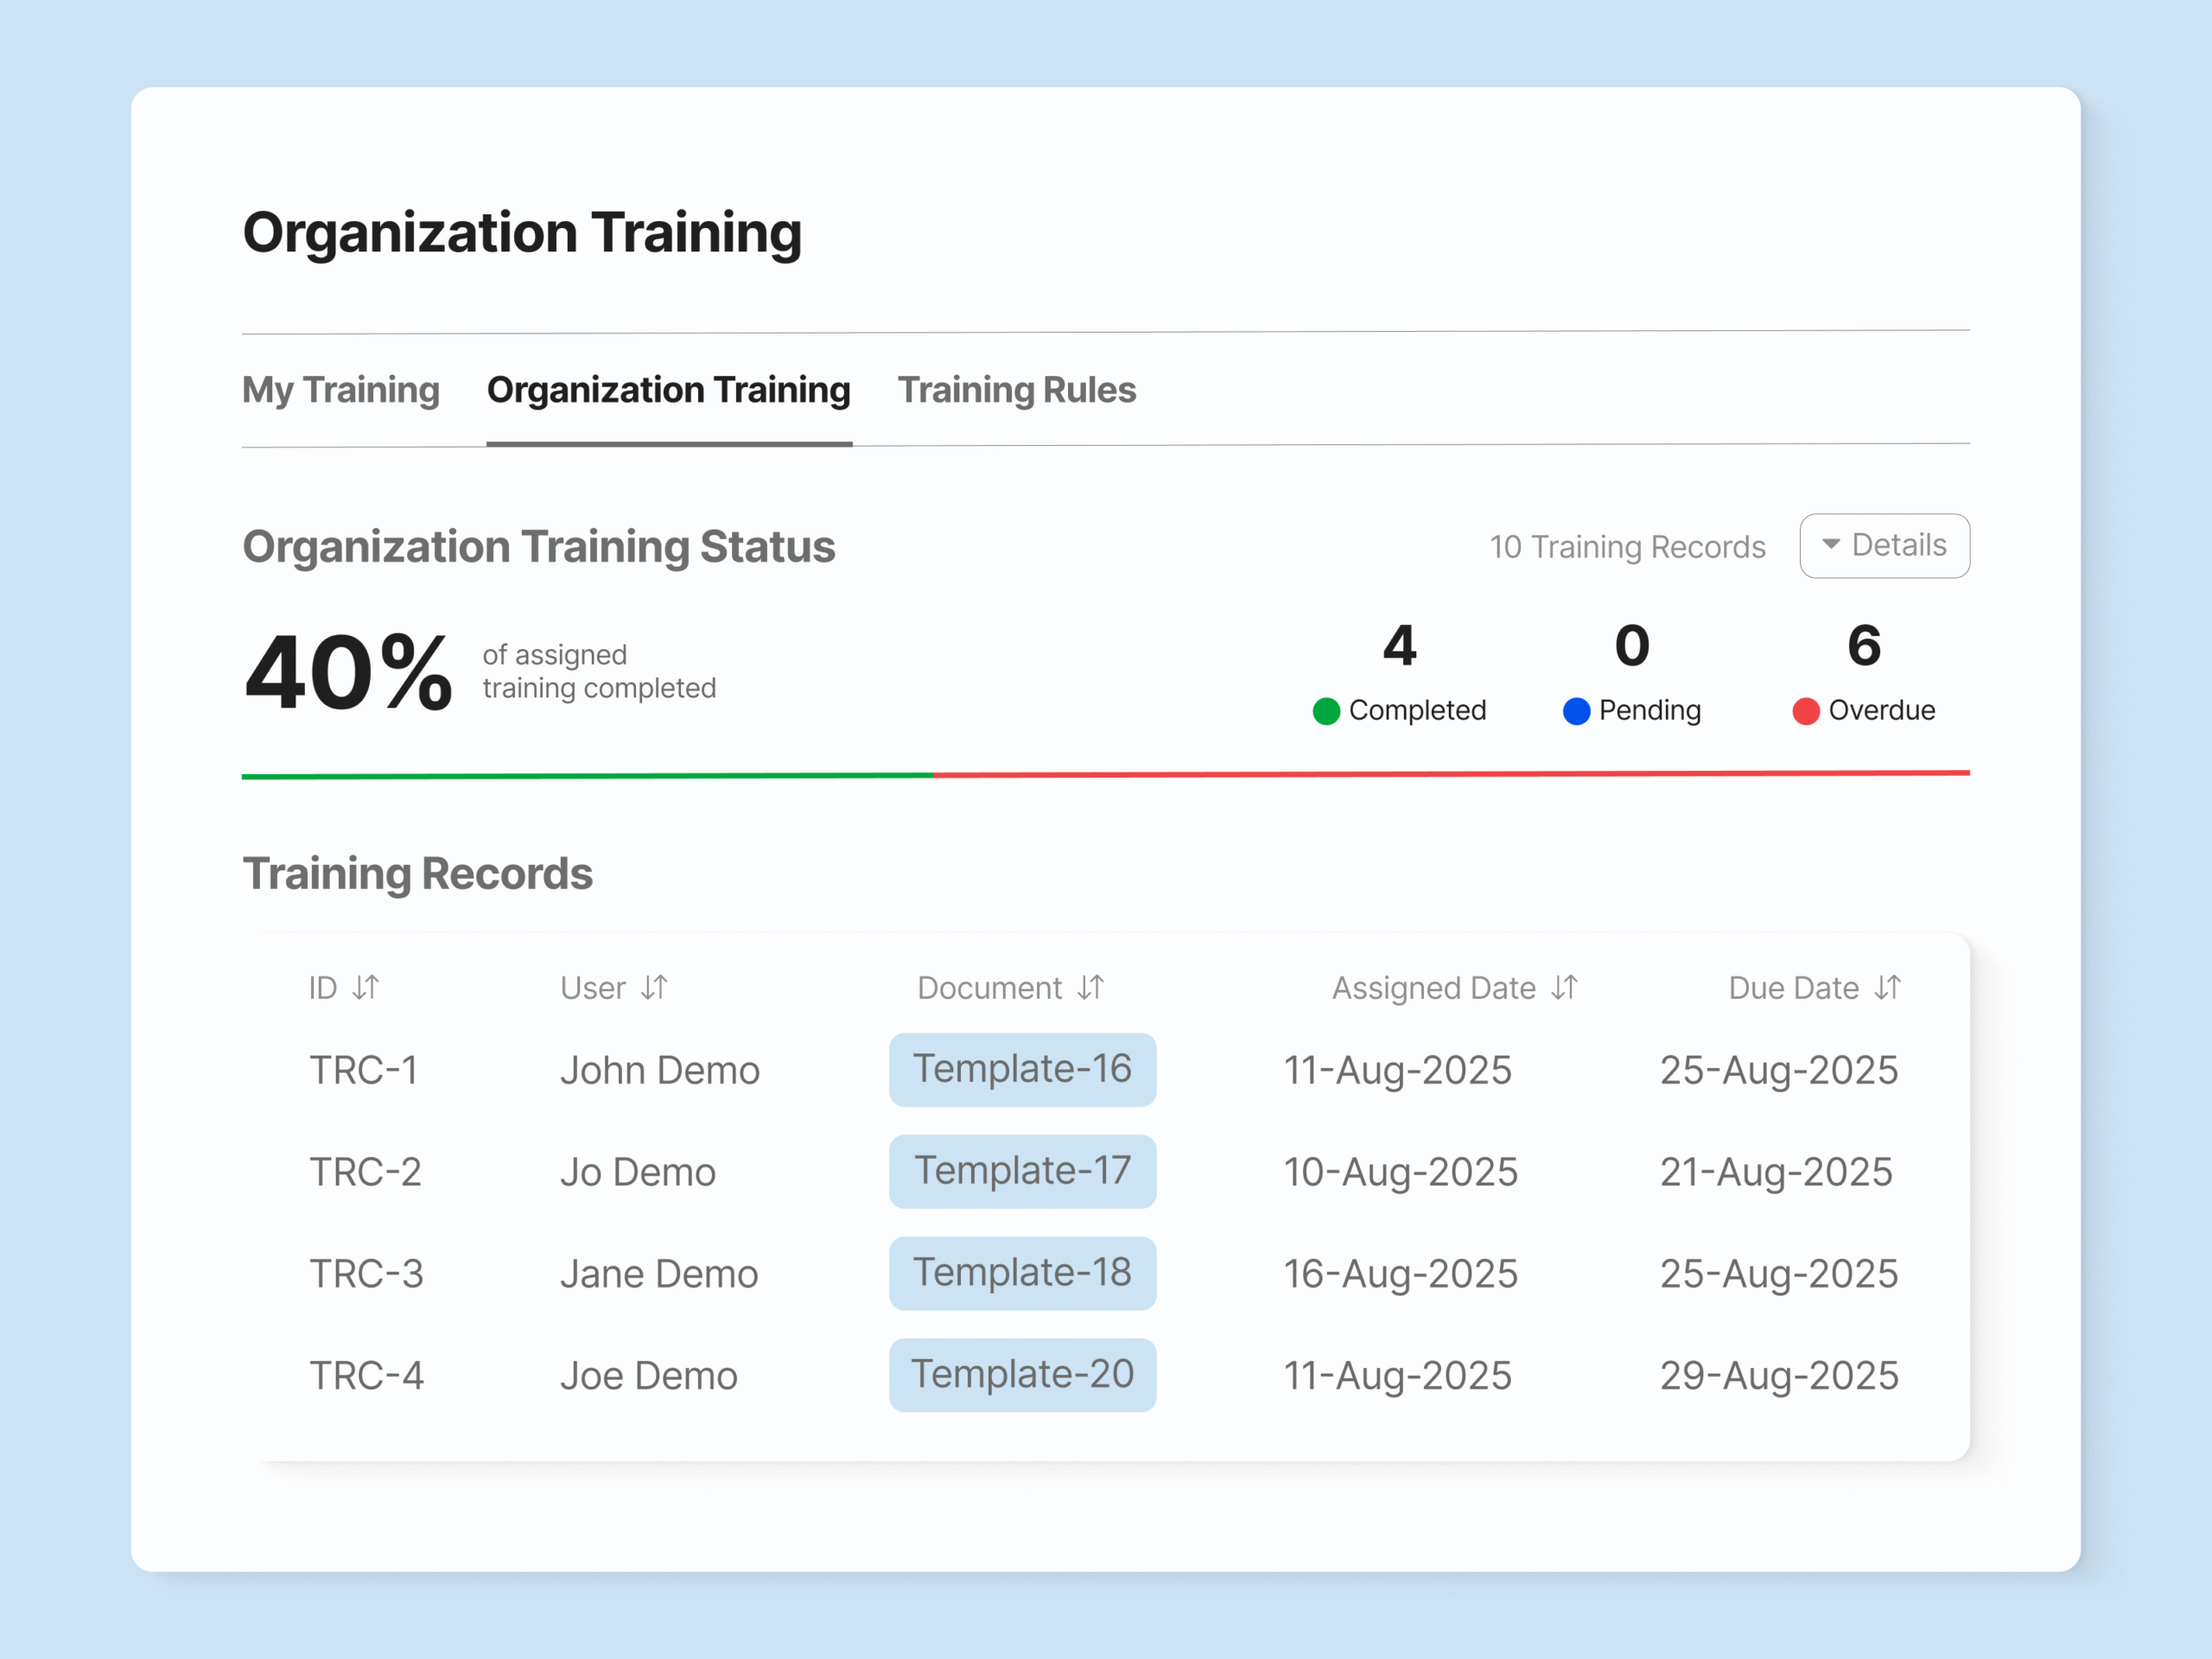2212x1659 pixels.
Task: Click green completed progress bar segment
Action: 587,776
